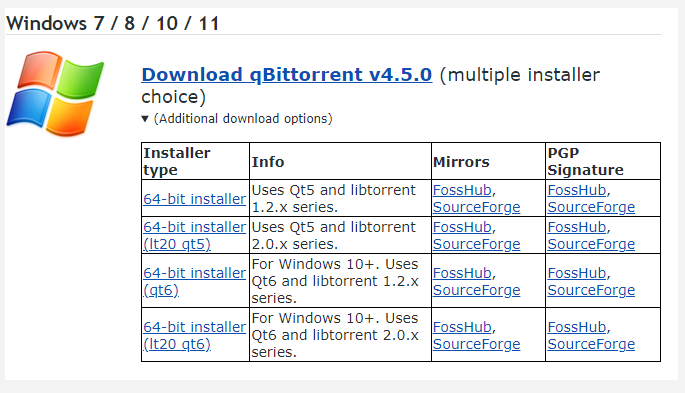Open SourceForge PGP signature for qt6 row
The height and width of the screenshot is (393, 685).
click(592, 290)
